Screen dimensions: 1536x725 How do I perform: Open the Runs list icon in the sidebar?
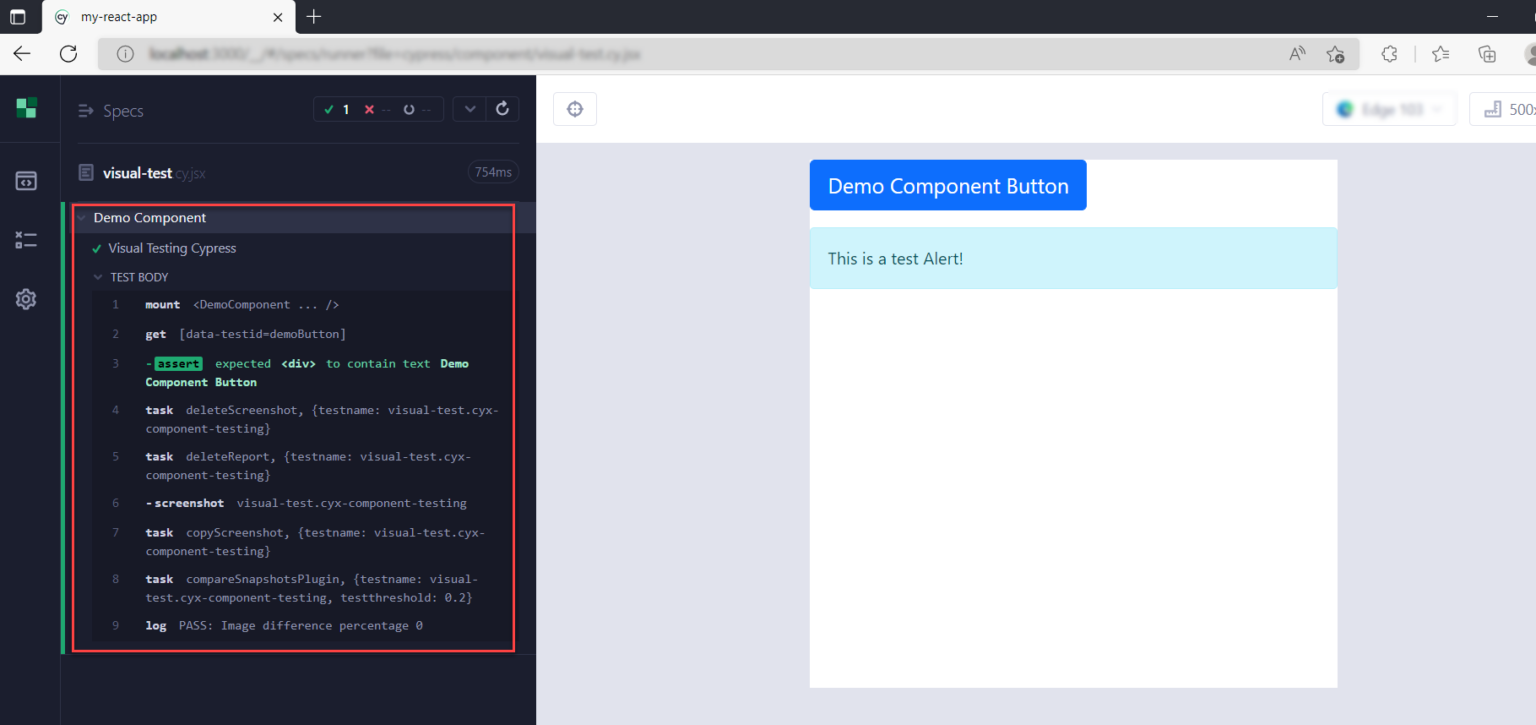tap(26, 239)
